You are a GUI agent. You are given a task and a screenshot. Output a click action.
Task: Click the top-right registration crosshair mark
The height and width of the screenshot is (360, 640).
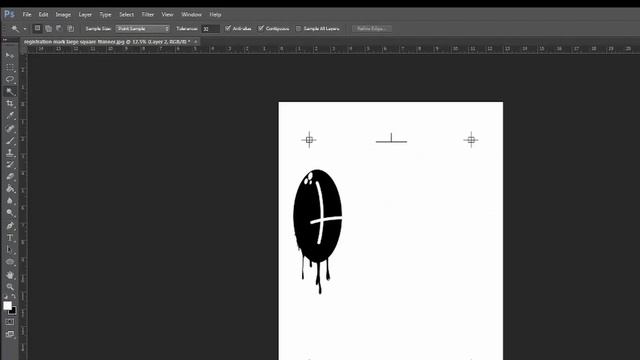tap(471, 140)
